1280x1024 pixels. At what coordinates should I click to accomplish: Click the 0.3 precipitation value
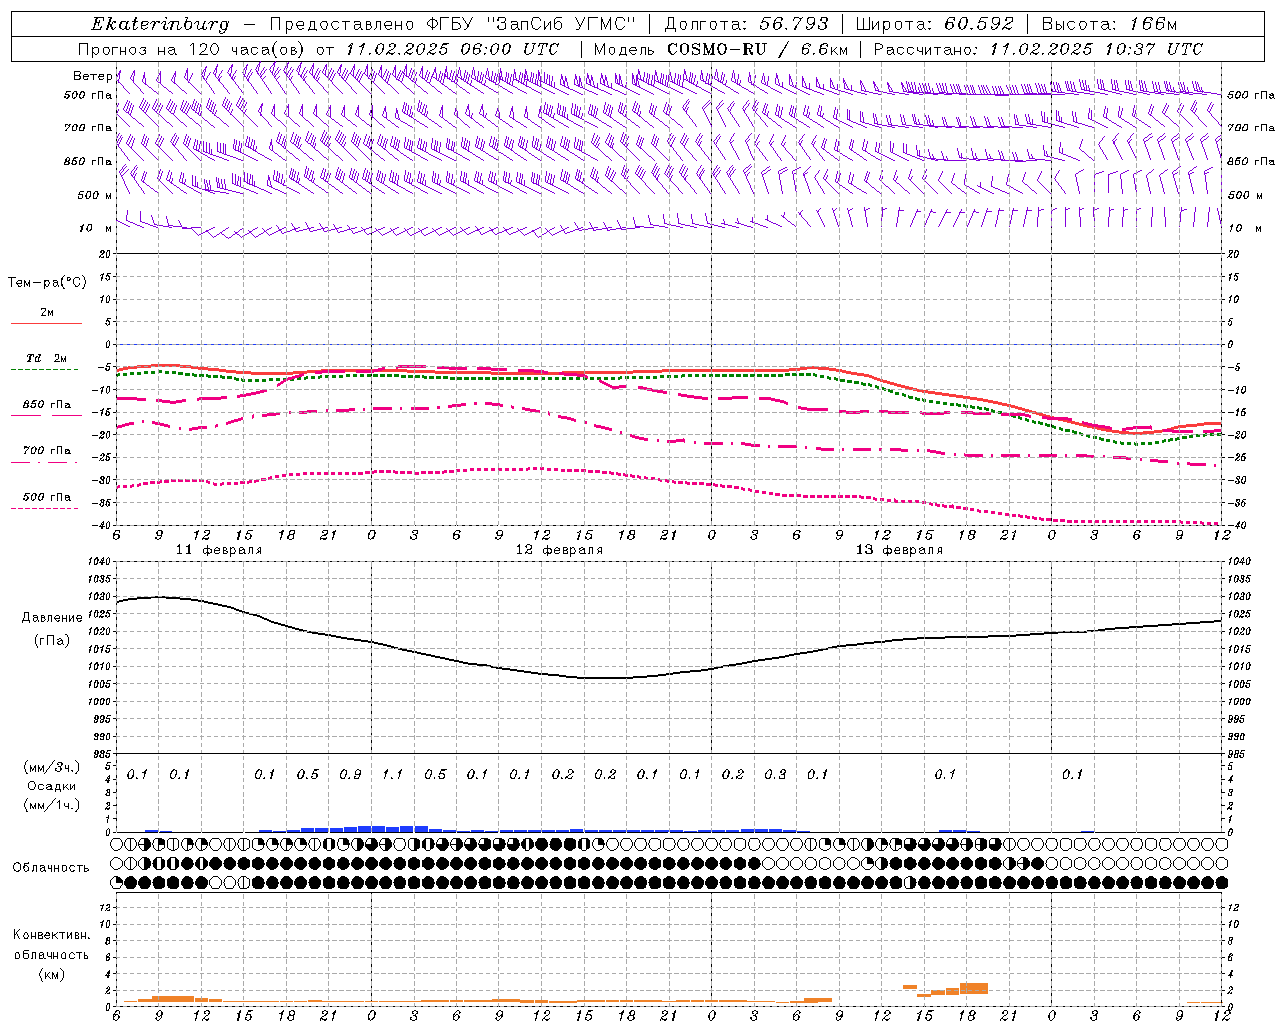pyautogui.click(x=775, y=775)
